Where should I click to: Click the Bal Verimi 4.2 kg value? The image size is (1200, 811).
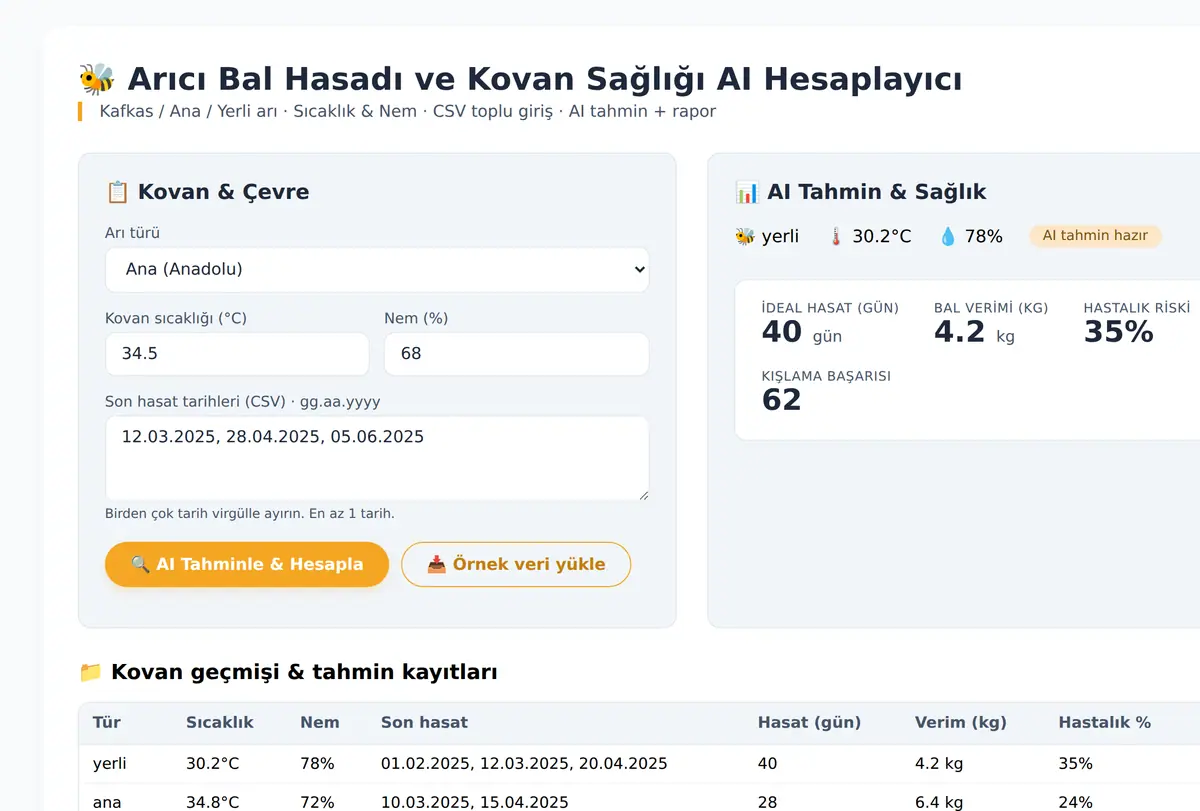click(974, 332)
